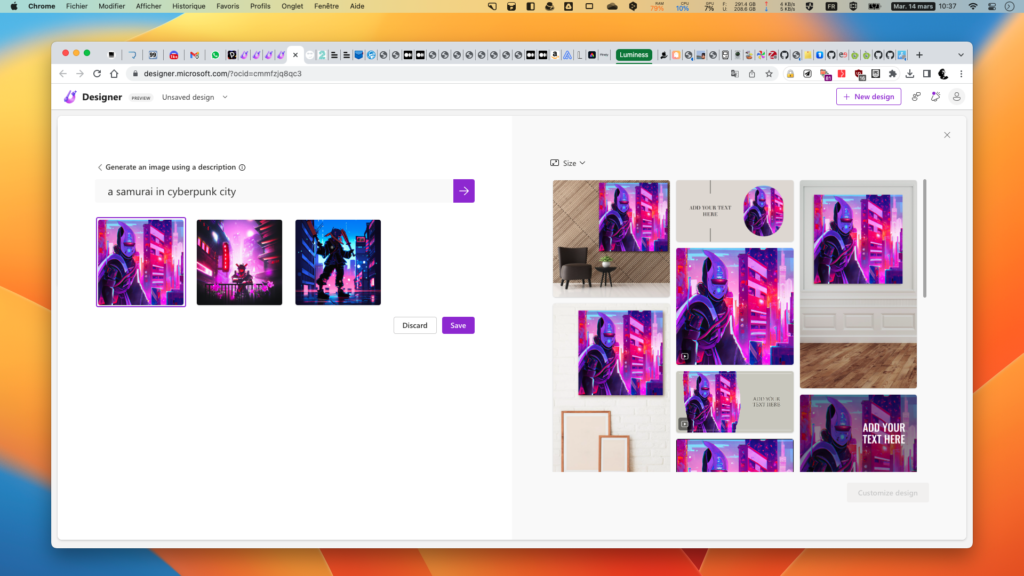Click the date Mar. 14 mars in menu bar
1024x576 pixels.
913,6
